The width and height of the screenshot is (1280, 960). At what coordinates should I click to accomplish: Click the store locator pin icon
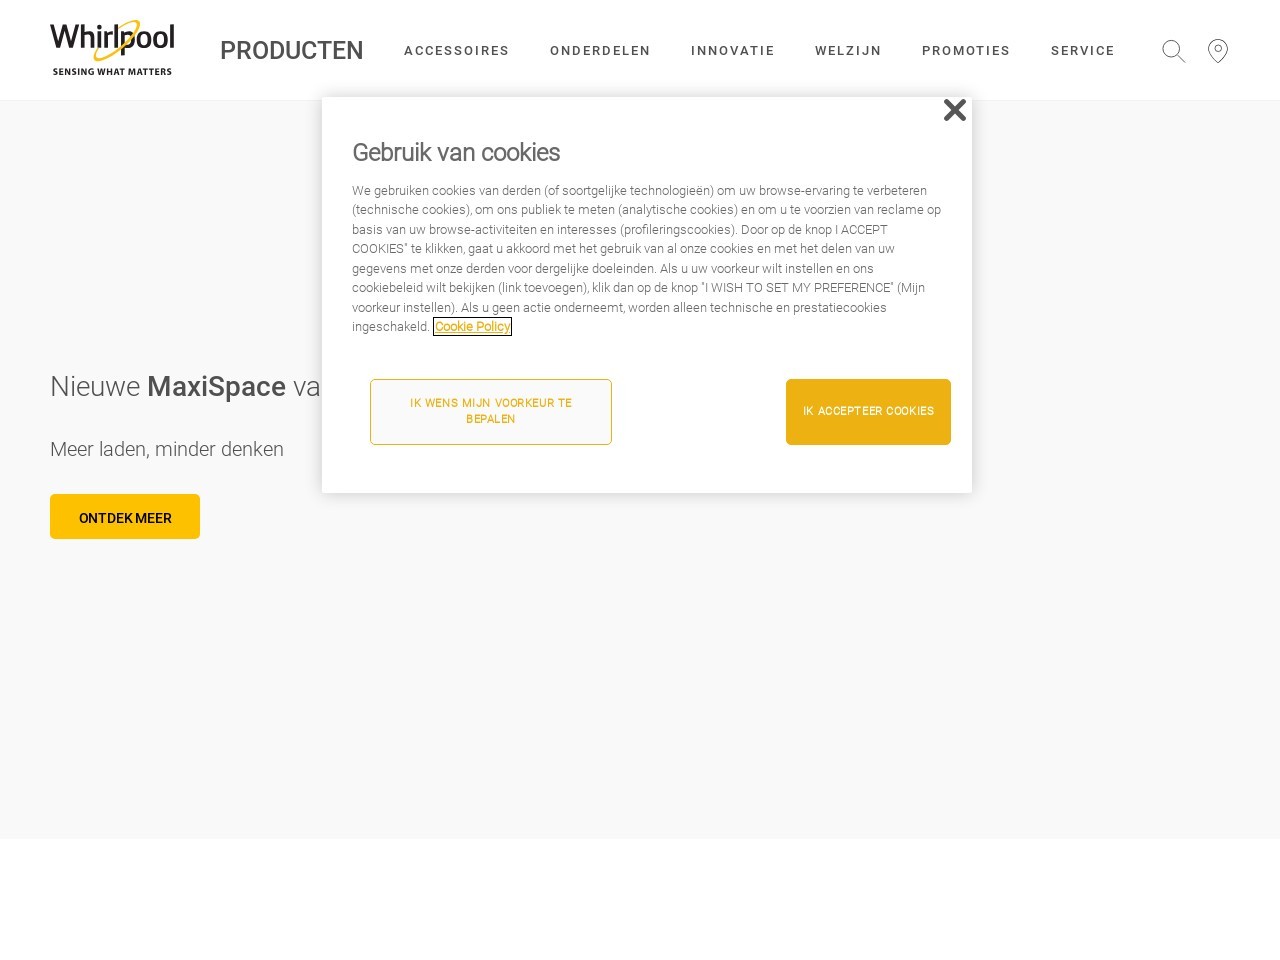[x=1217, y=51]
